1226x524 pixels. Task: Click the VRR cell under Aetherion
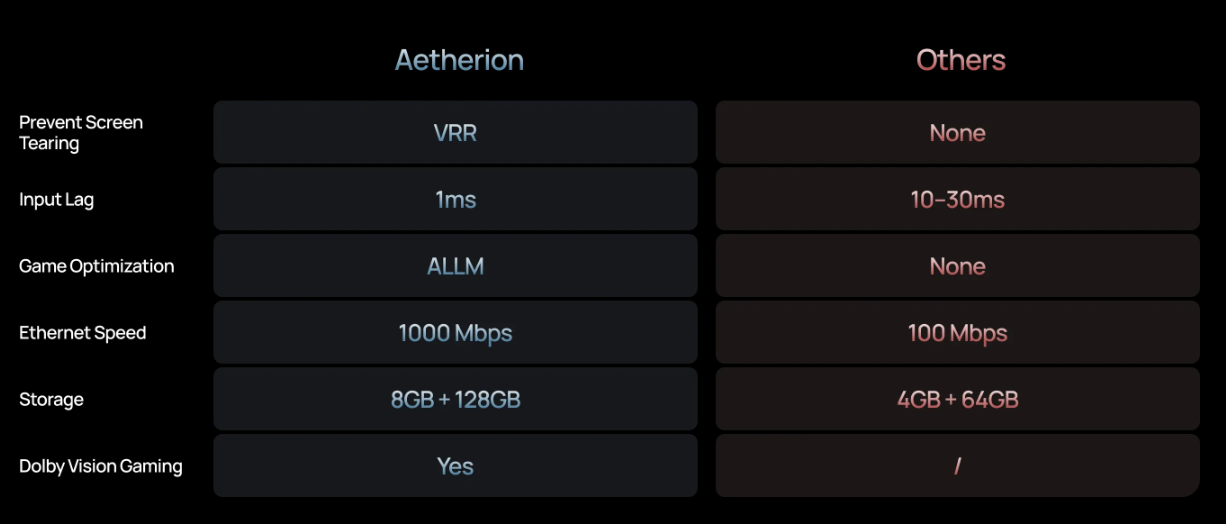tap(455, 133)
